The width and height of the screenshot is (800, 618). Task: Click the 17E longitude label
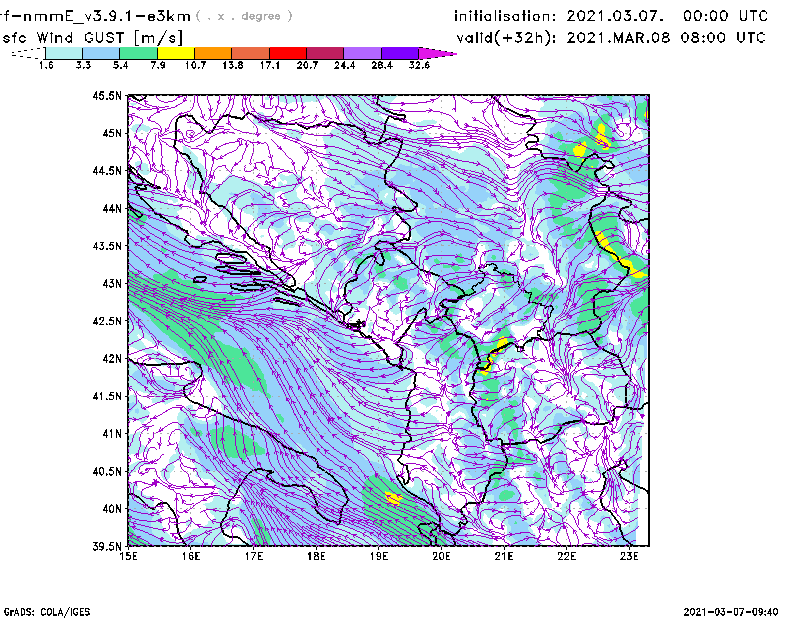[254, 556]
